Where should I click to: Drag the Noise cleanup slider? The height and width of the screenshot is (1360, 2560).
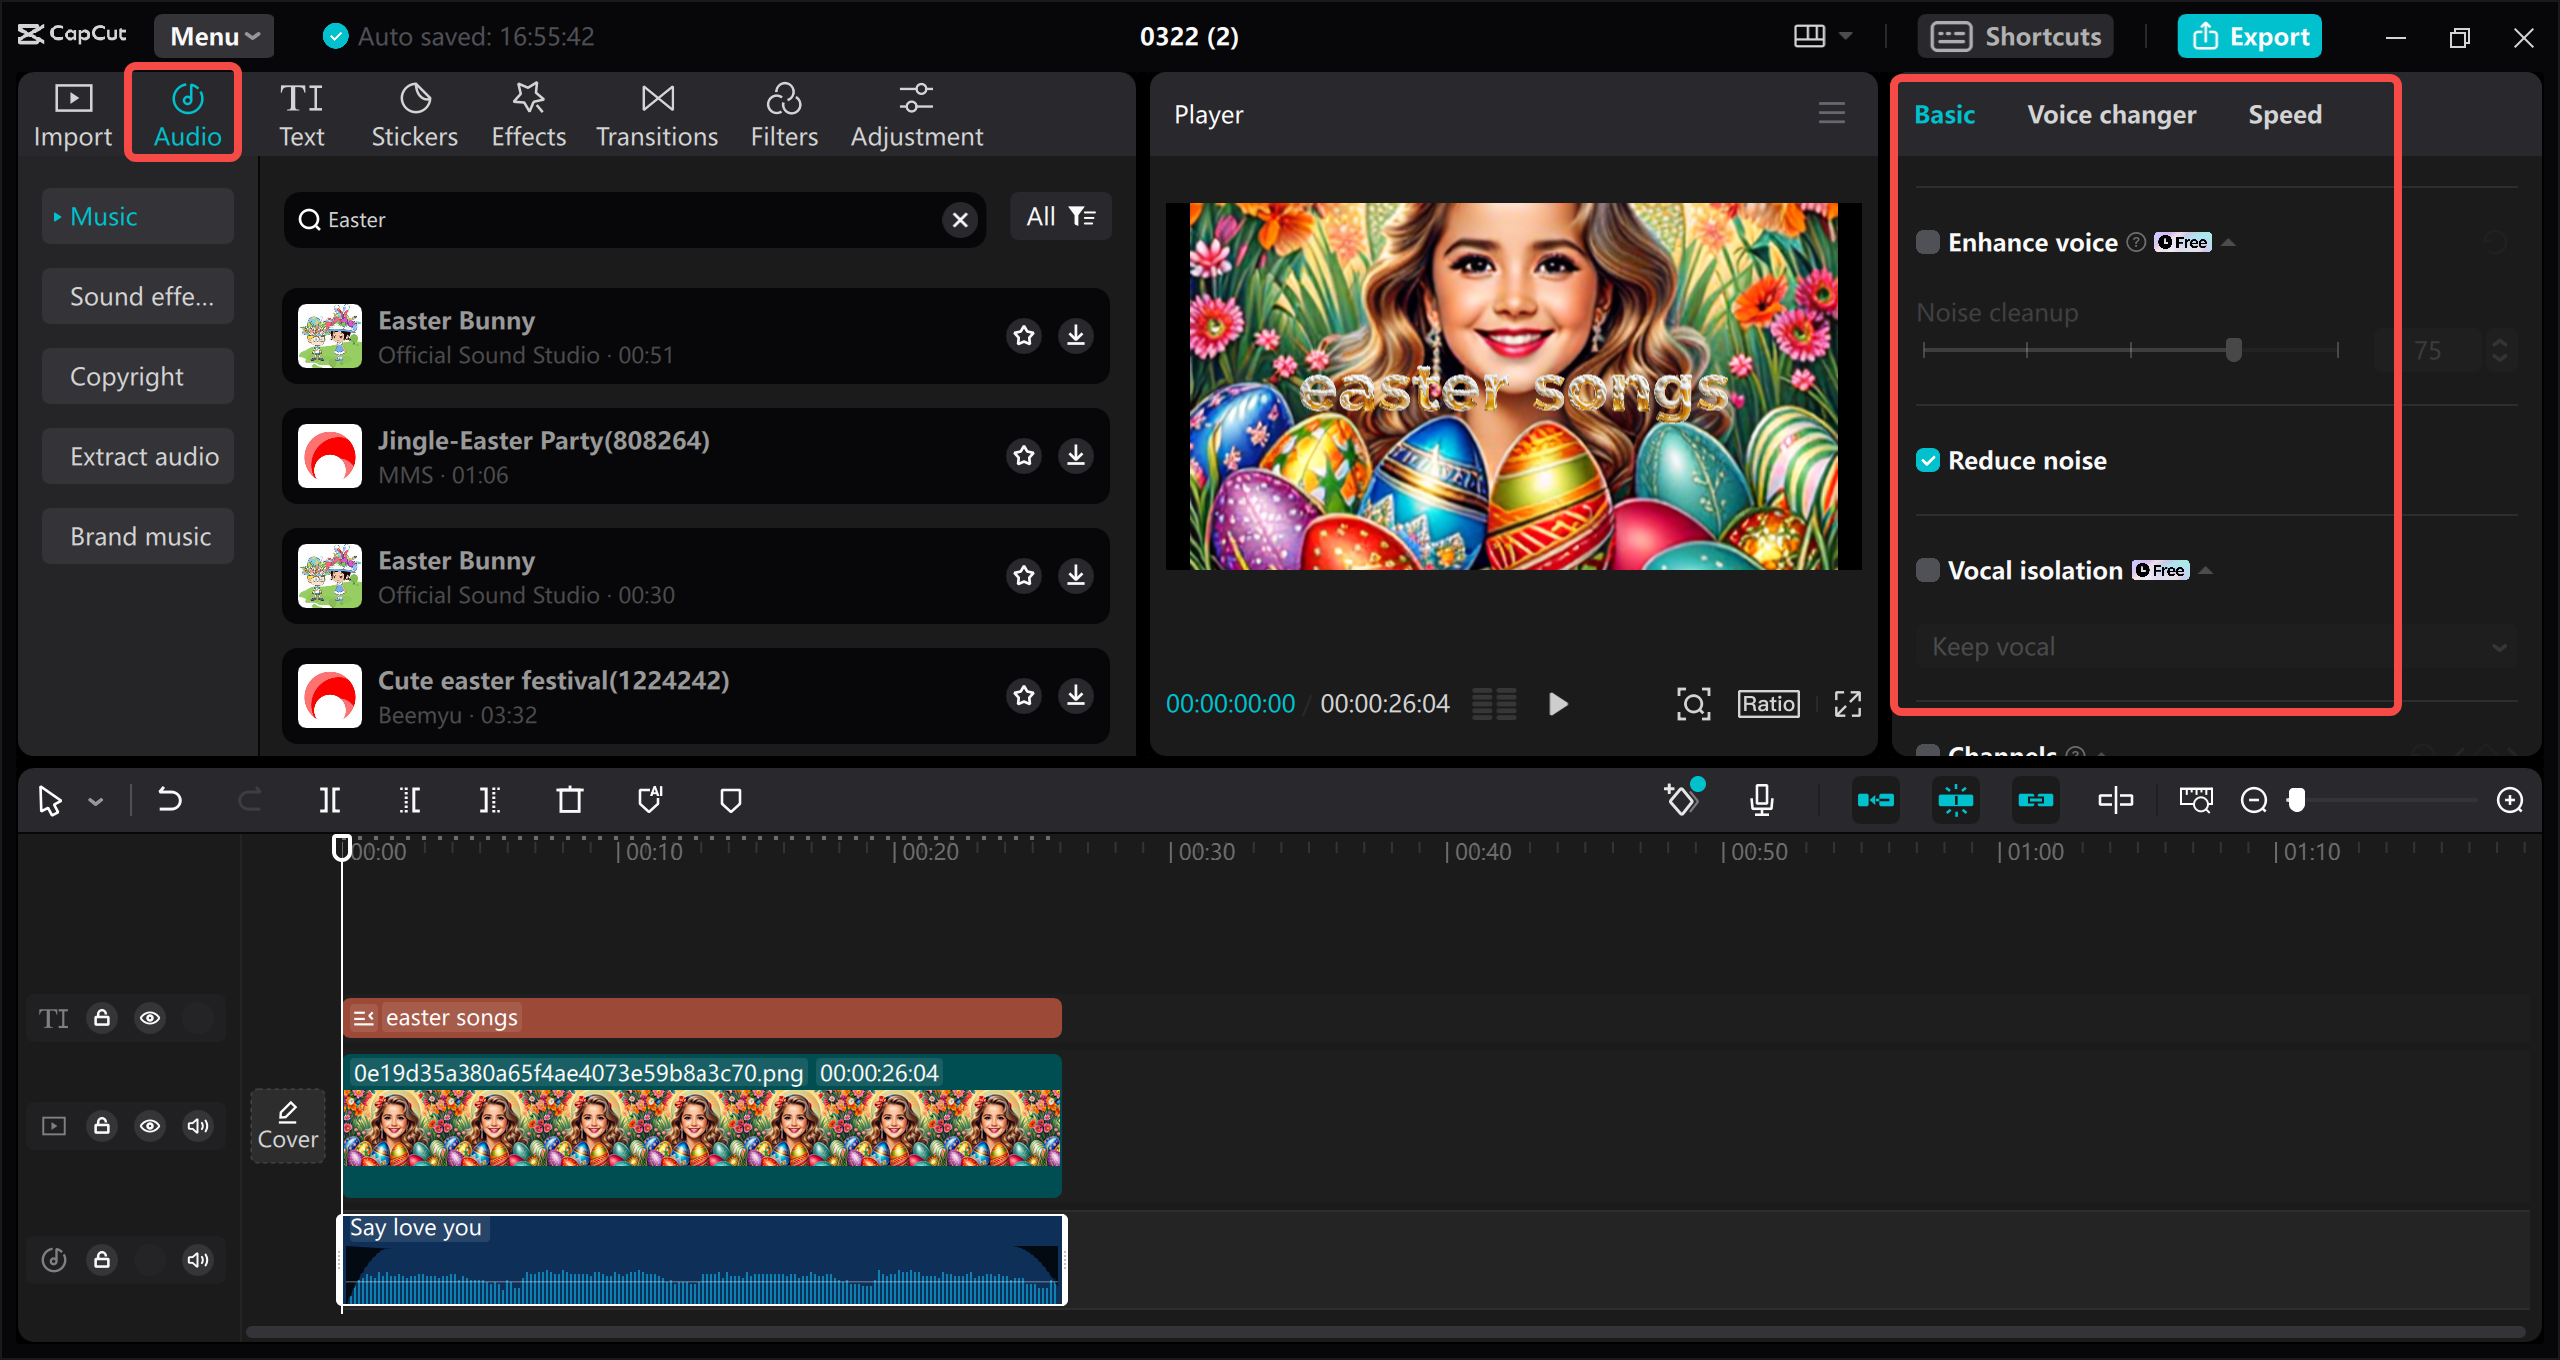tap(2232, 351)
